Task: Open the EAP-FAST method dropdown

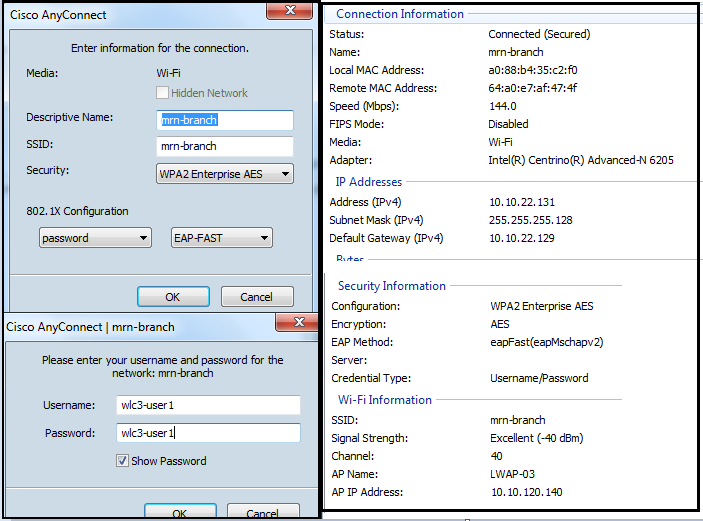Action: click(222, 238)
